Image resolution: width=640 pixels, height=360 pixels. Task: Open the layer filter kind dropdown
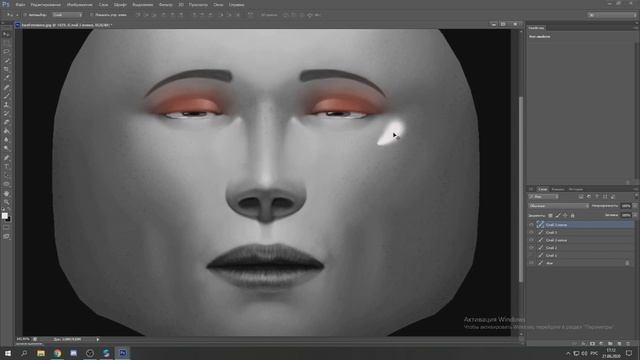(x=543, y=197)
